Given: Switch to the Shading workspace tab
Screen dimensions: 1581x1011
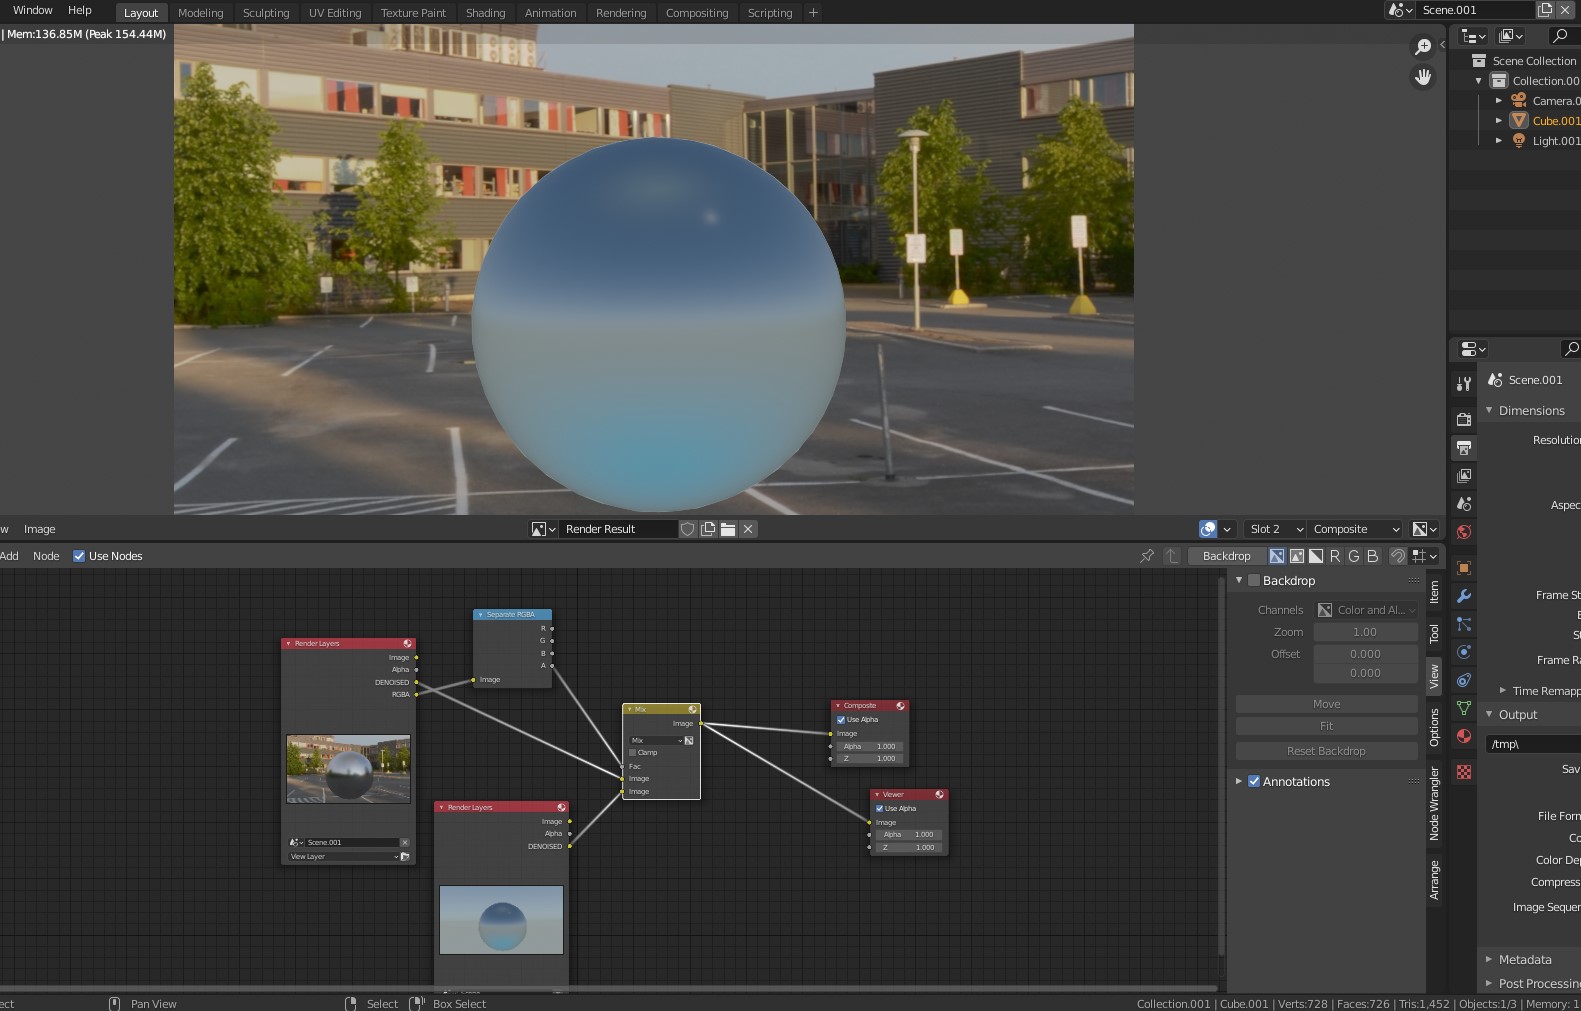Looking at the screenshot, I should [x=485, y=13].
